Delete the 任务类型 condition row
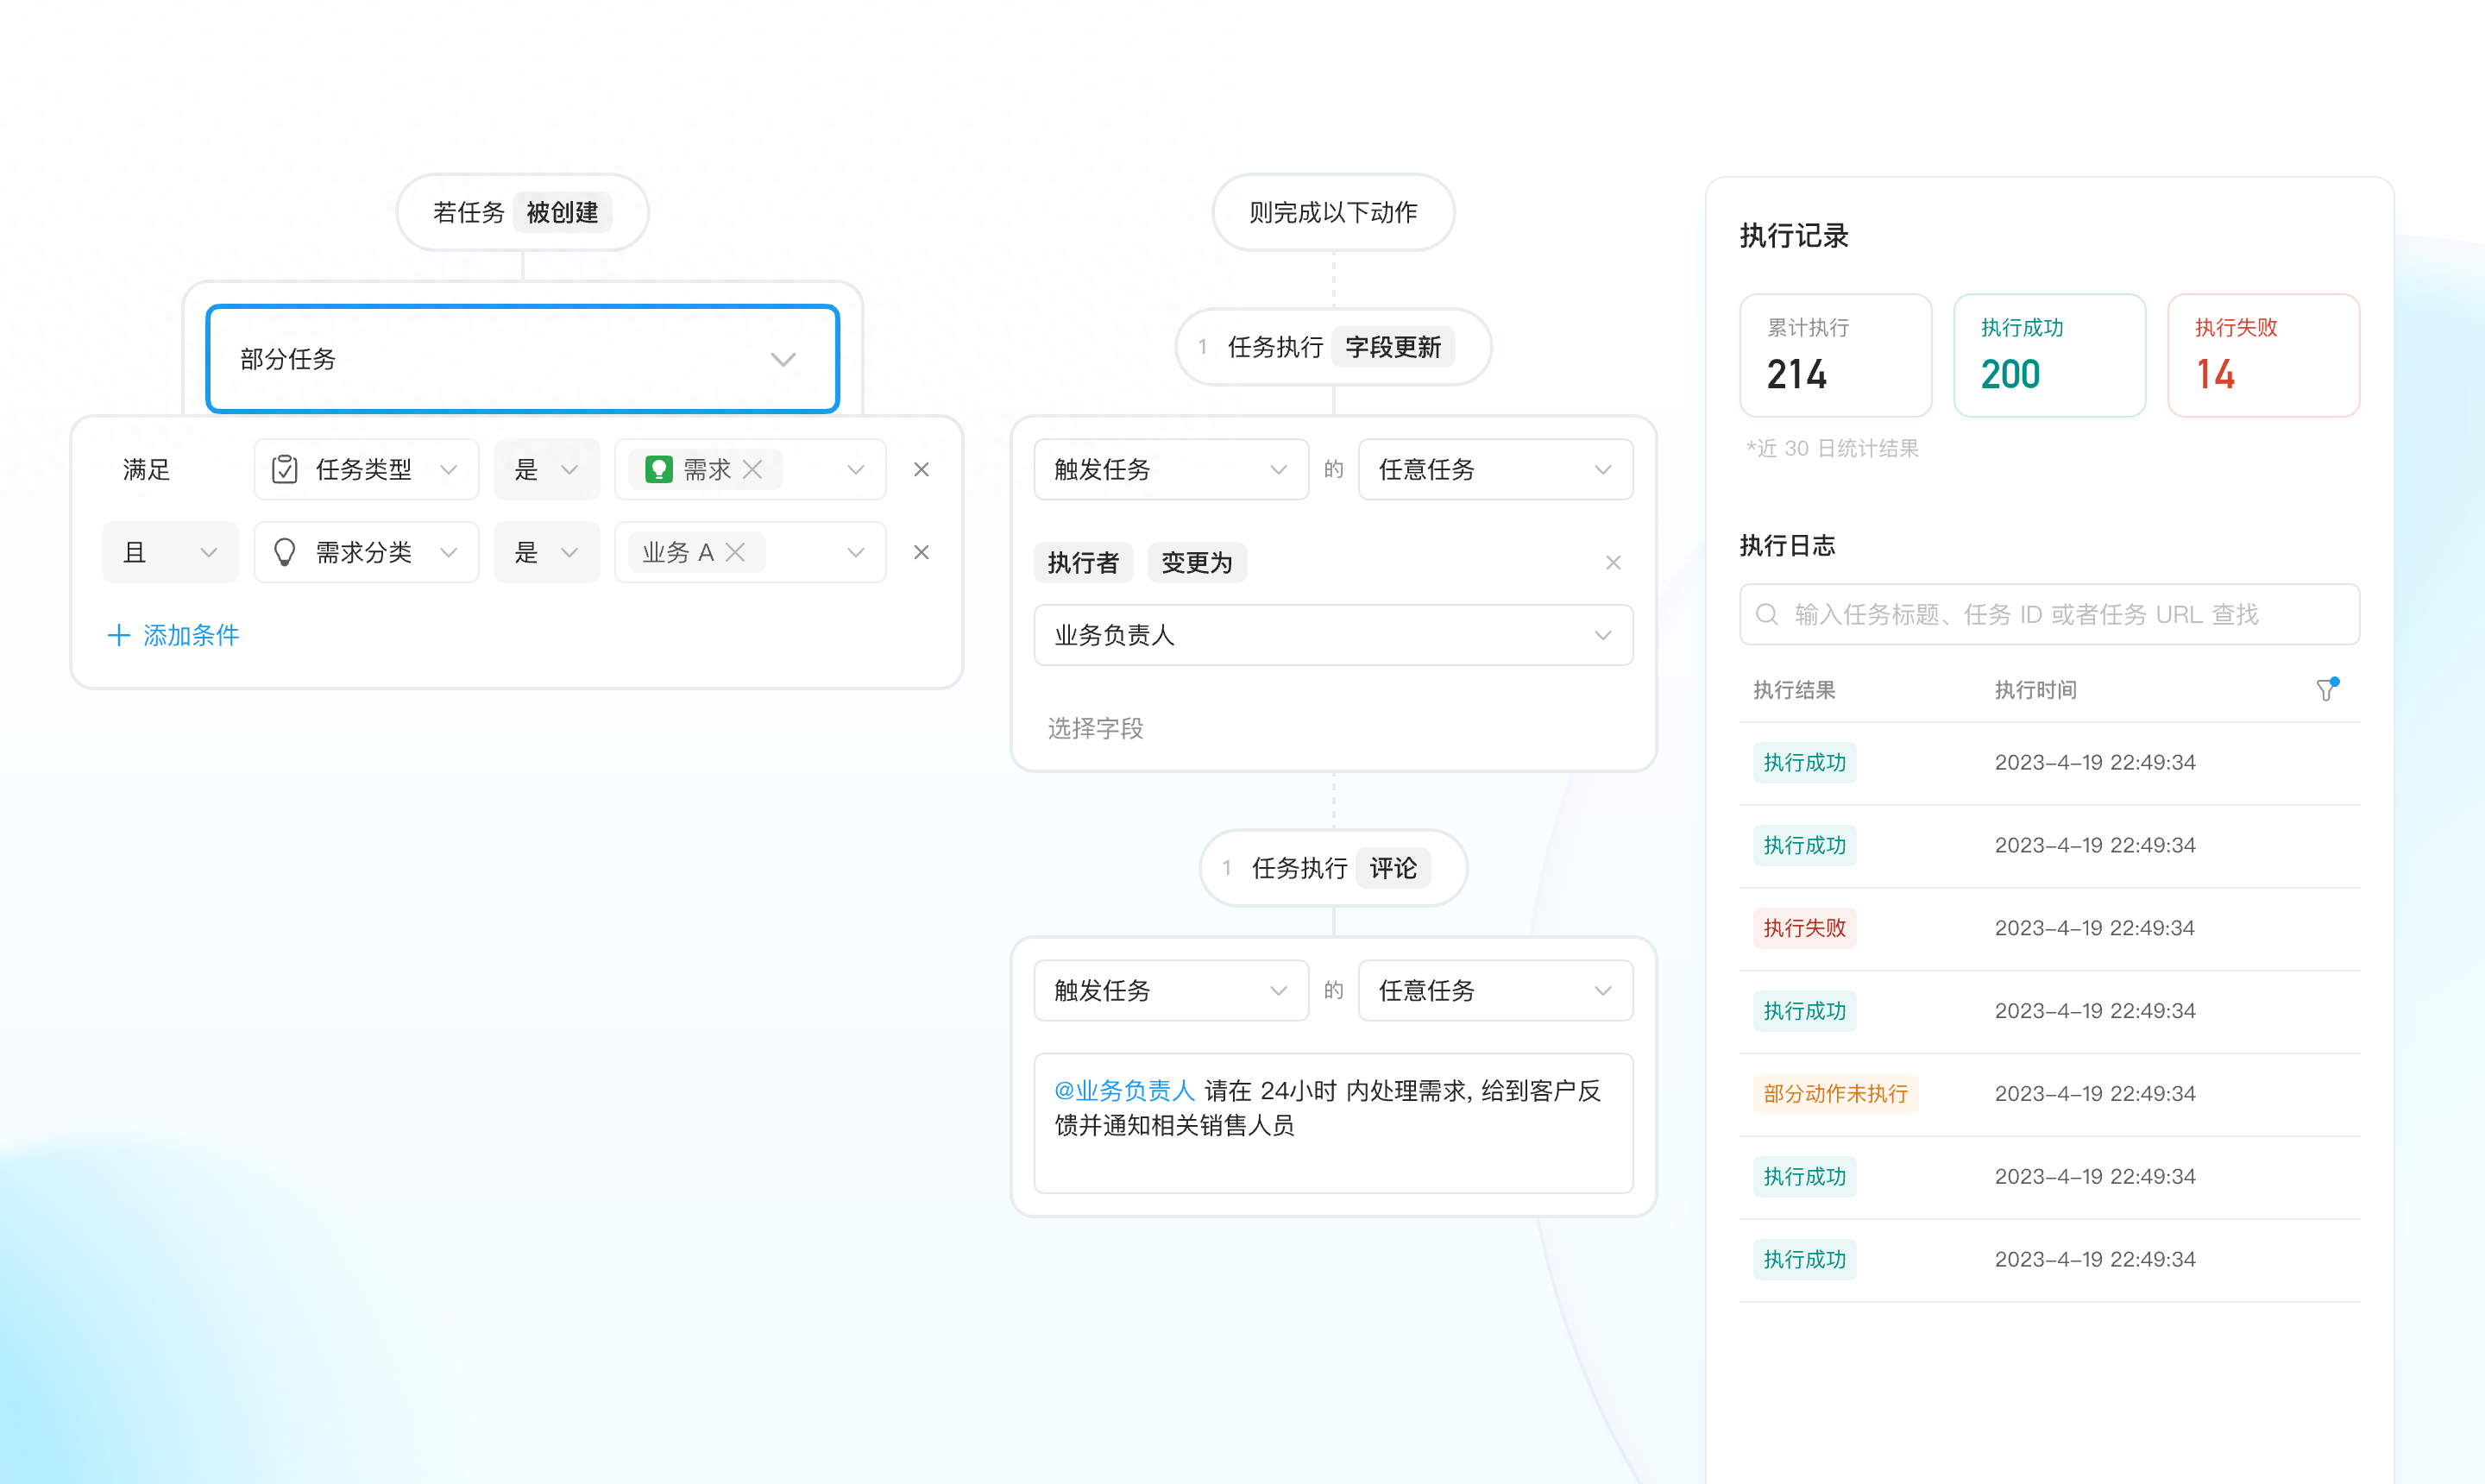Image resolution: width=2485 pixels, height=1484 pixels. [921, 469]
